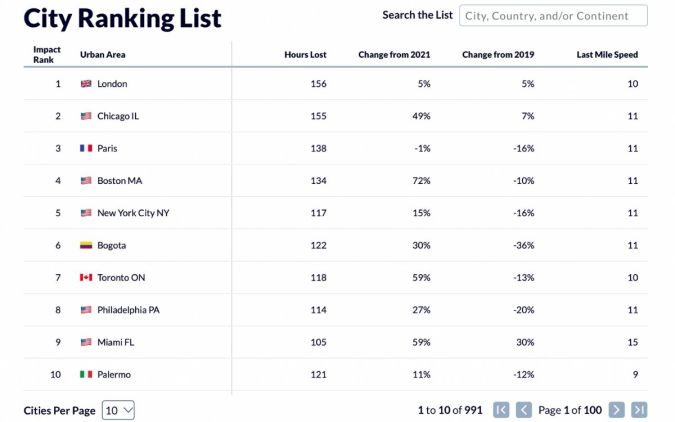Select the New York City NY entry
The height and width of the screenshot is (422, 675).
[133, 213]
